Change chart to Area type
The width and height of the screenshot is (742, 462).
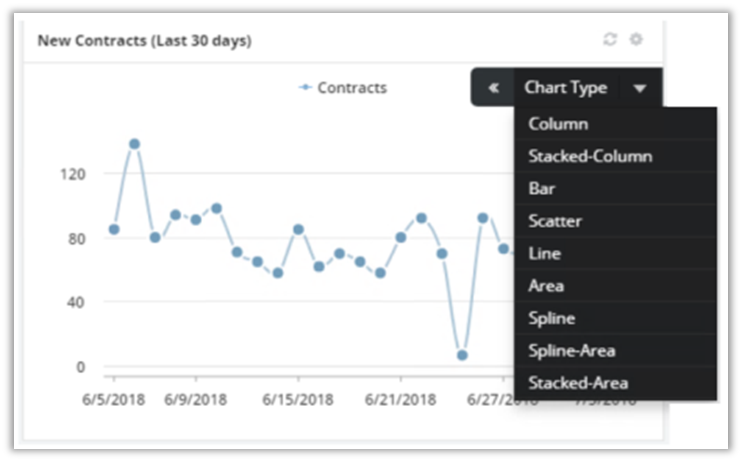click(546, 286)
